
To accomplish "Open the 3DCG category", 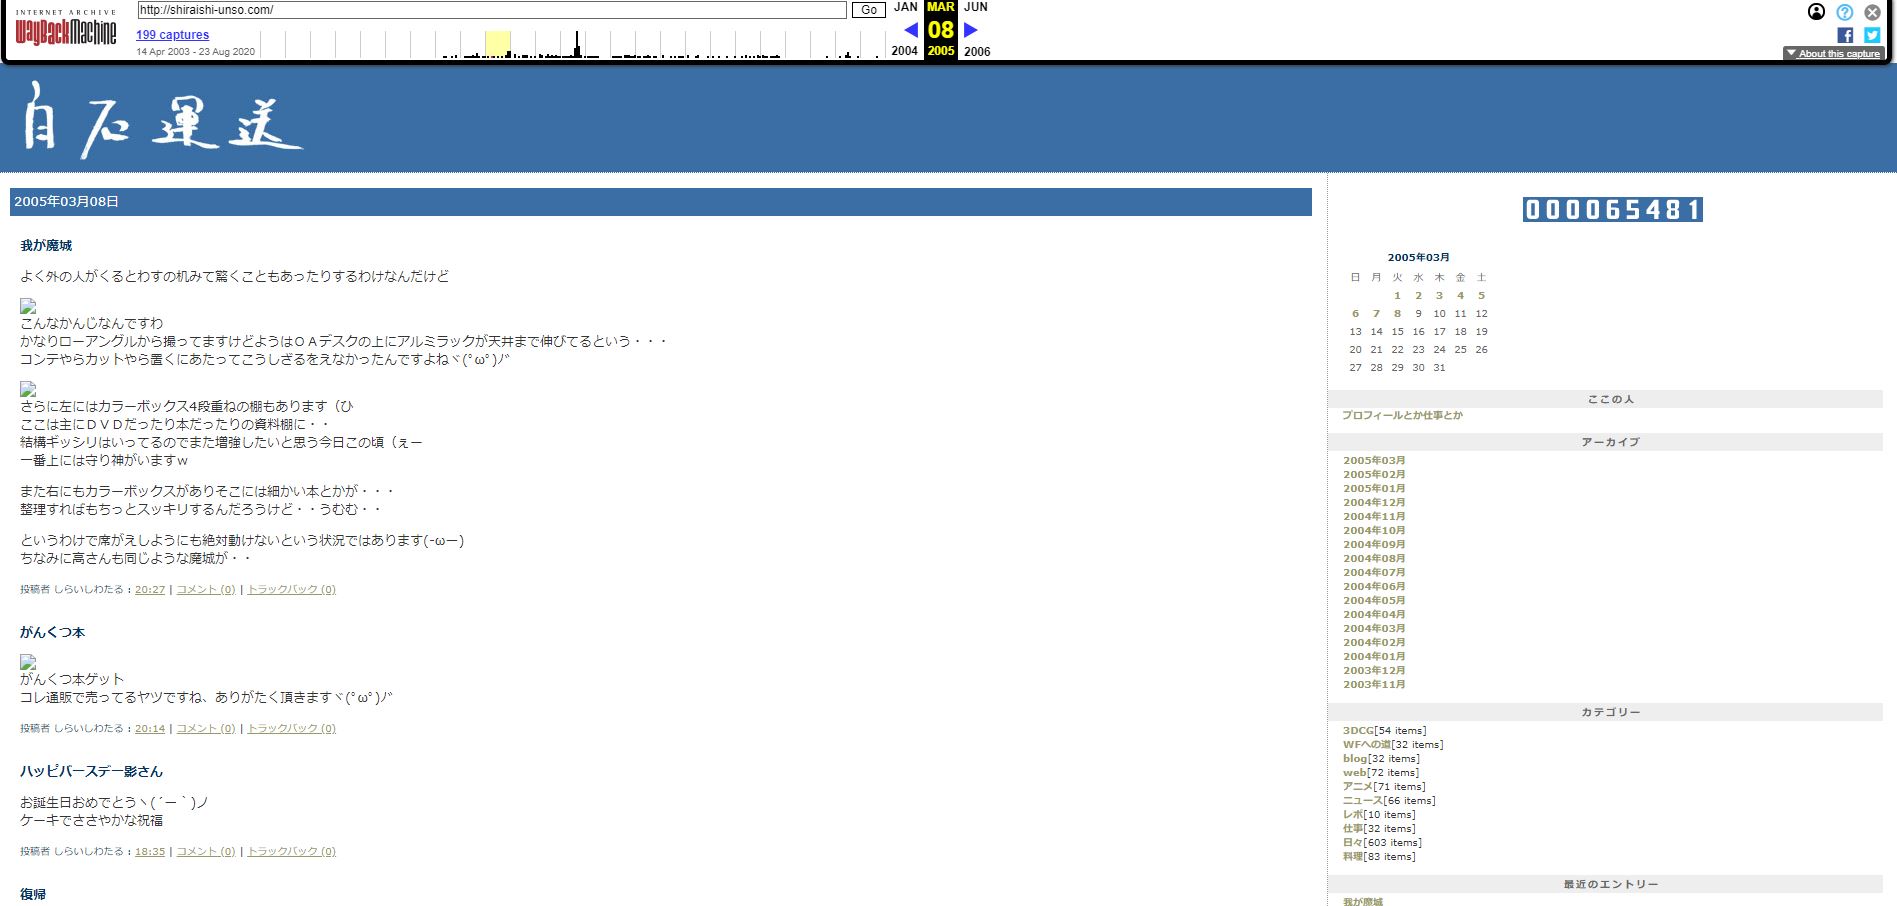I will [x=1358, y=731].
